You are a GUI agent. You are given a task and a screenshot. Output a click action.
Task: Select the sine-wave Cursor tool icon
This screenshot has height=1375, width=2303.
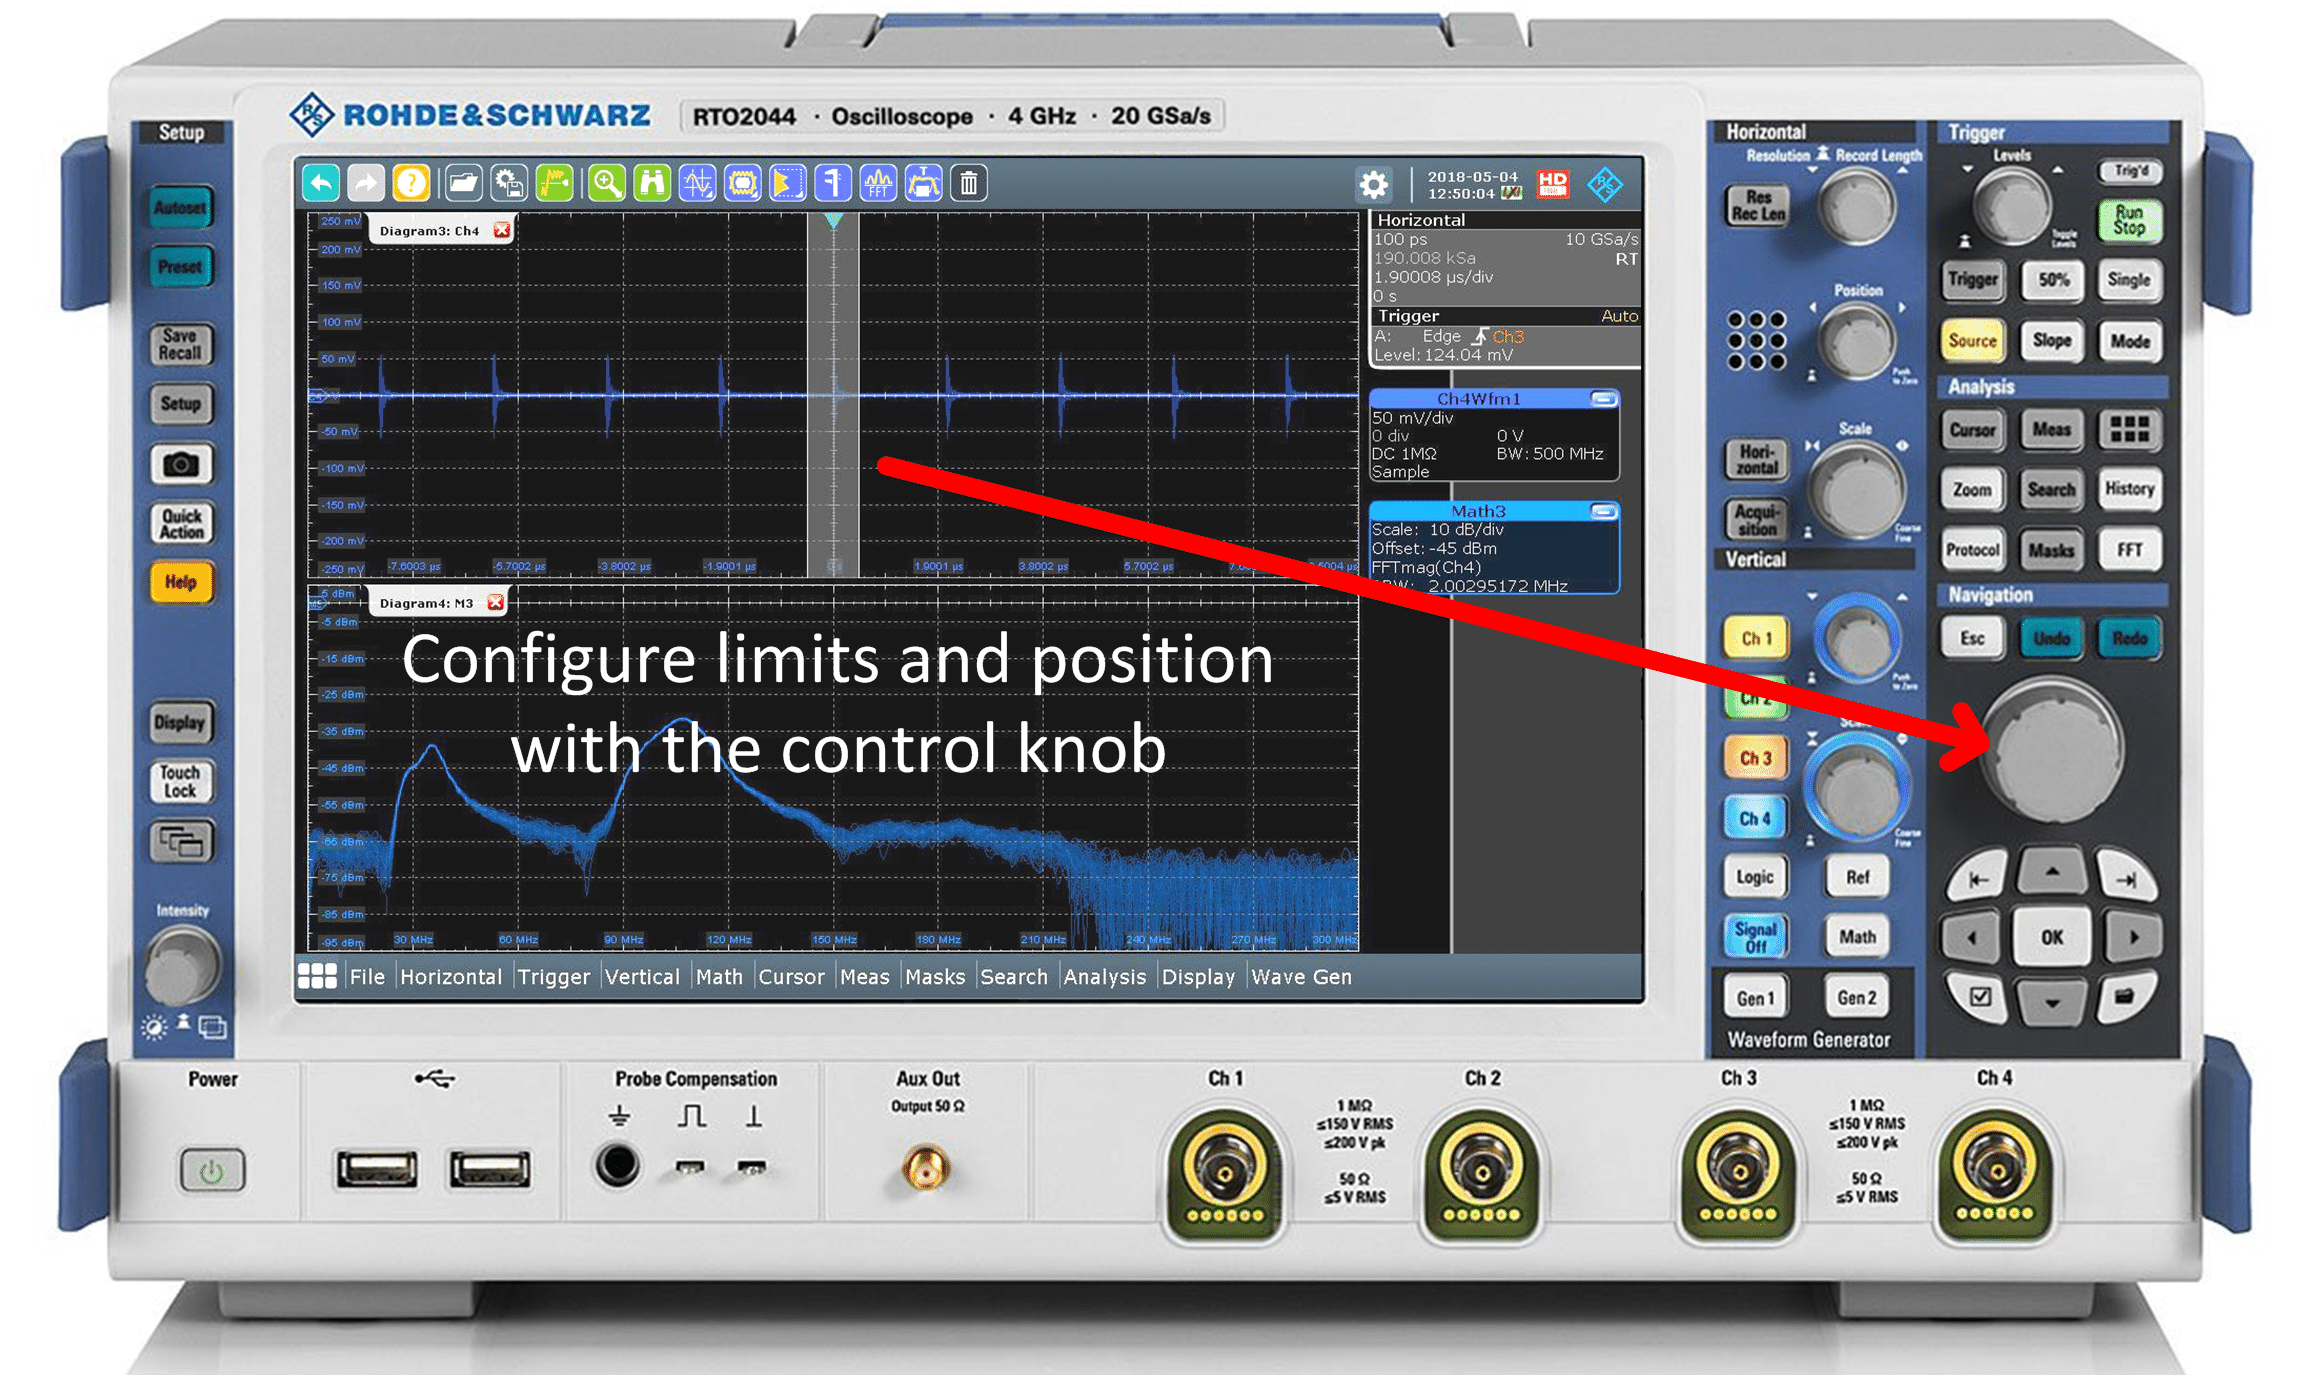coord(697,183)
